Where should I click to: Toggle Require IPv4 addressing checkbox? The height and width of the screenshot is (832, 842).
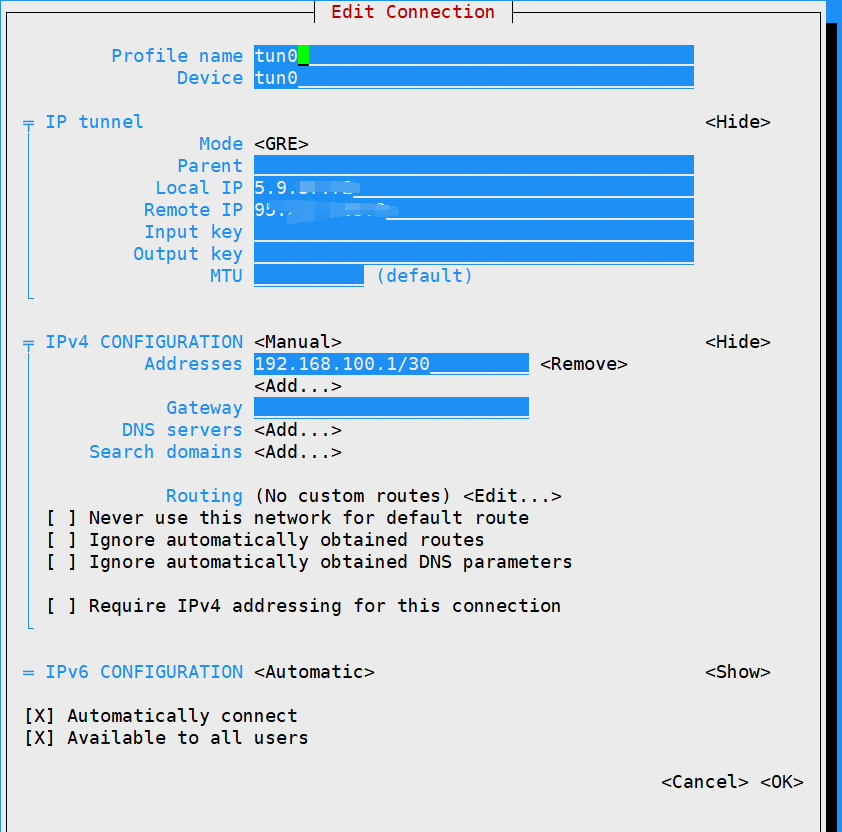(62, 606)
